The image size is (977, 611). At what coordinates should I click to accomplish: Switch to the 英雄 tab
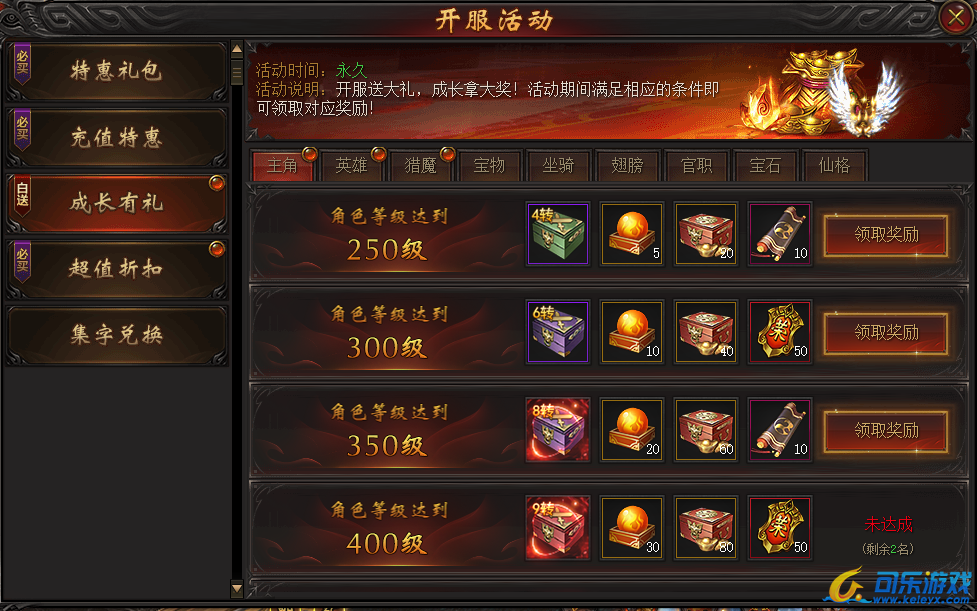[352, 166]
